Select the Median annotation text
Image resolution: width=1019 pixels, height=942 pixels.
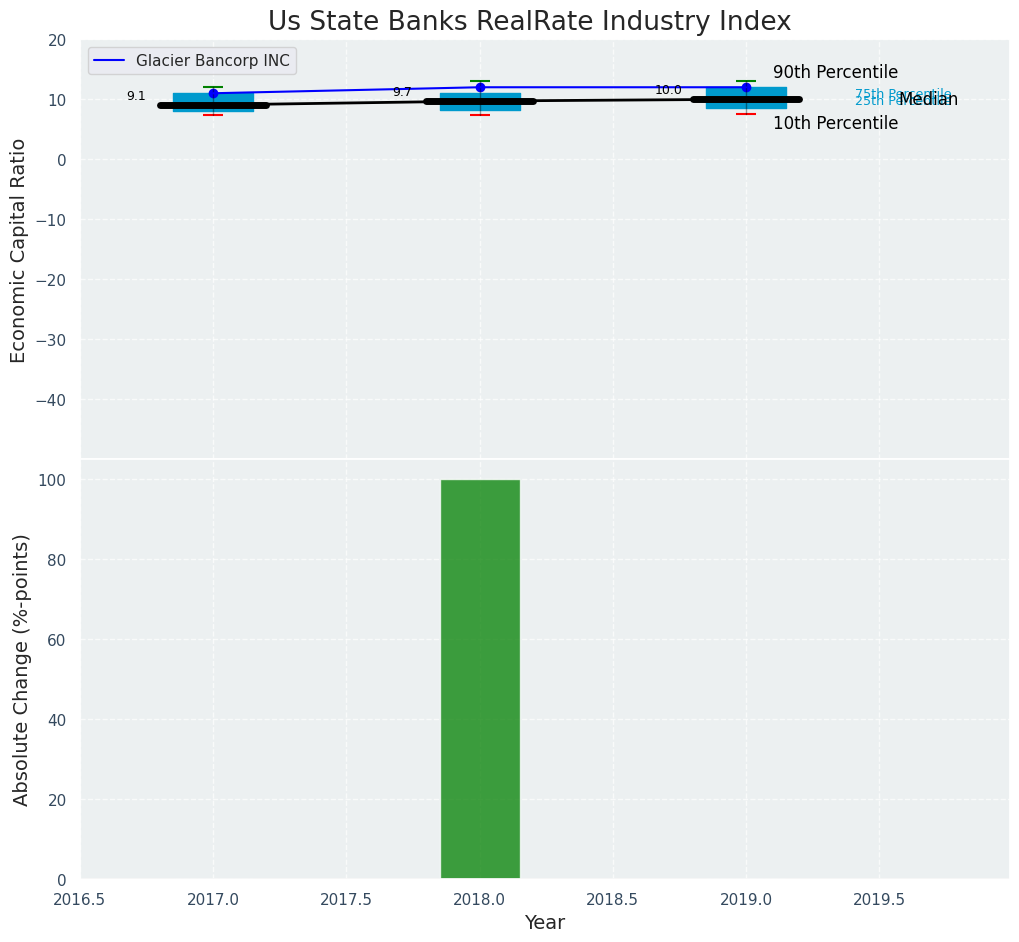point(928,100)
